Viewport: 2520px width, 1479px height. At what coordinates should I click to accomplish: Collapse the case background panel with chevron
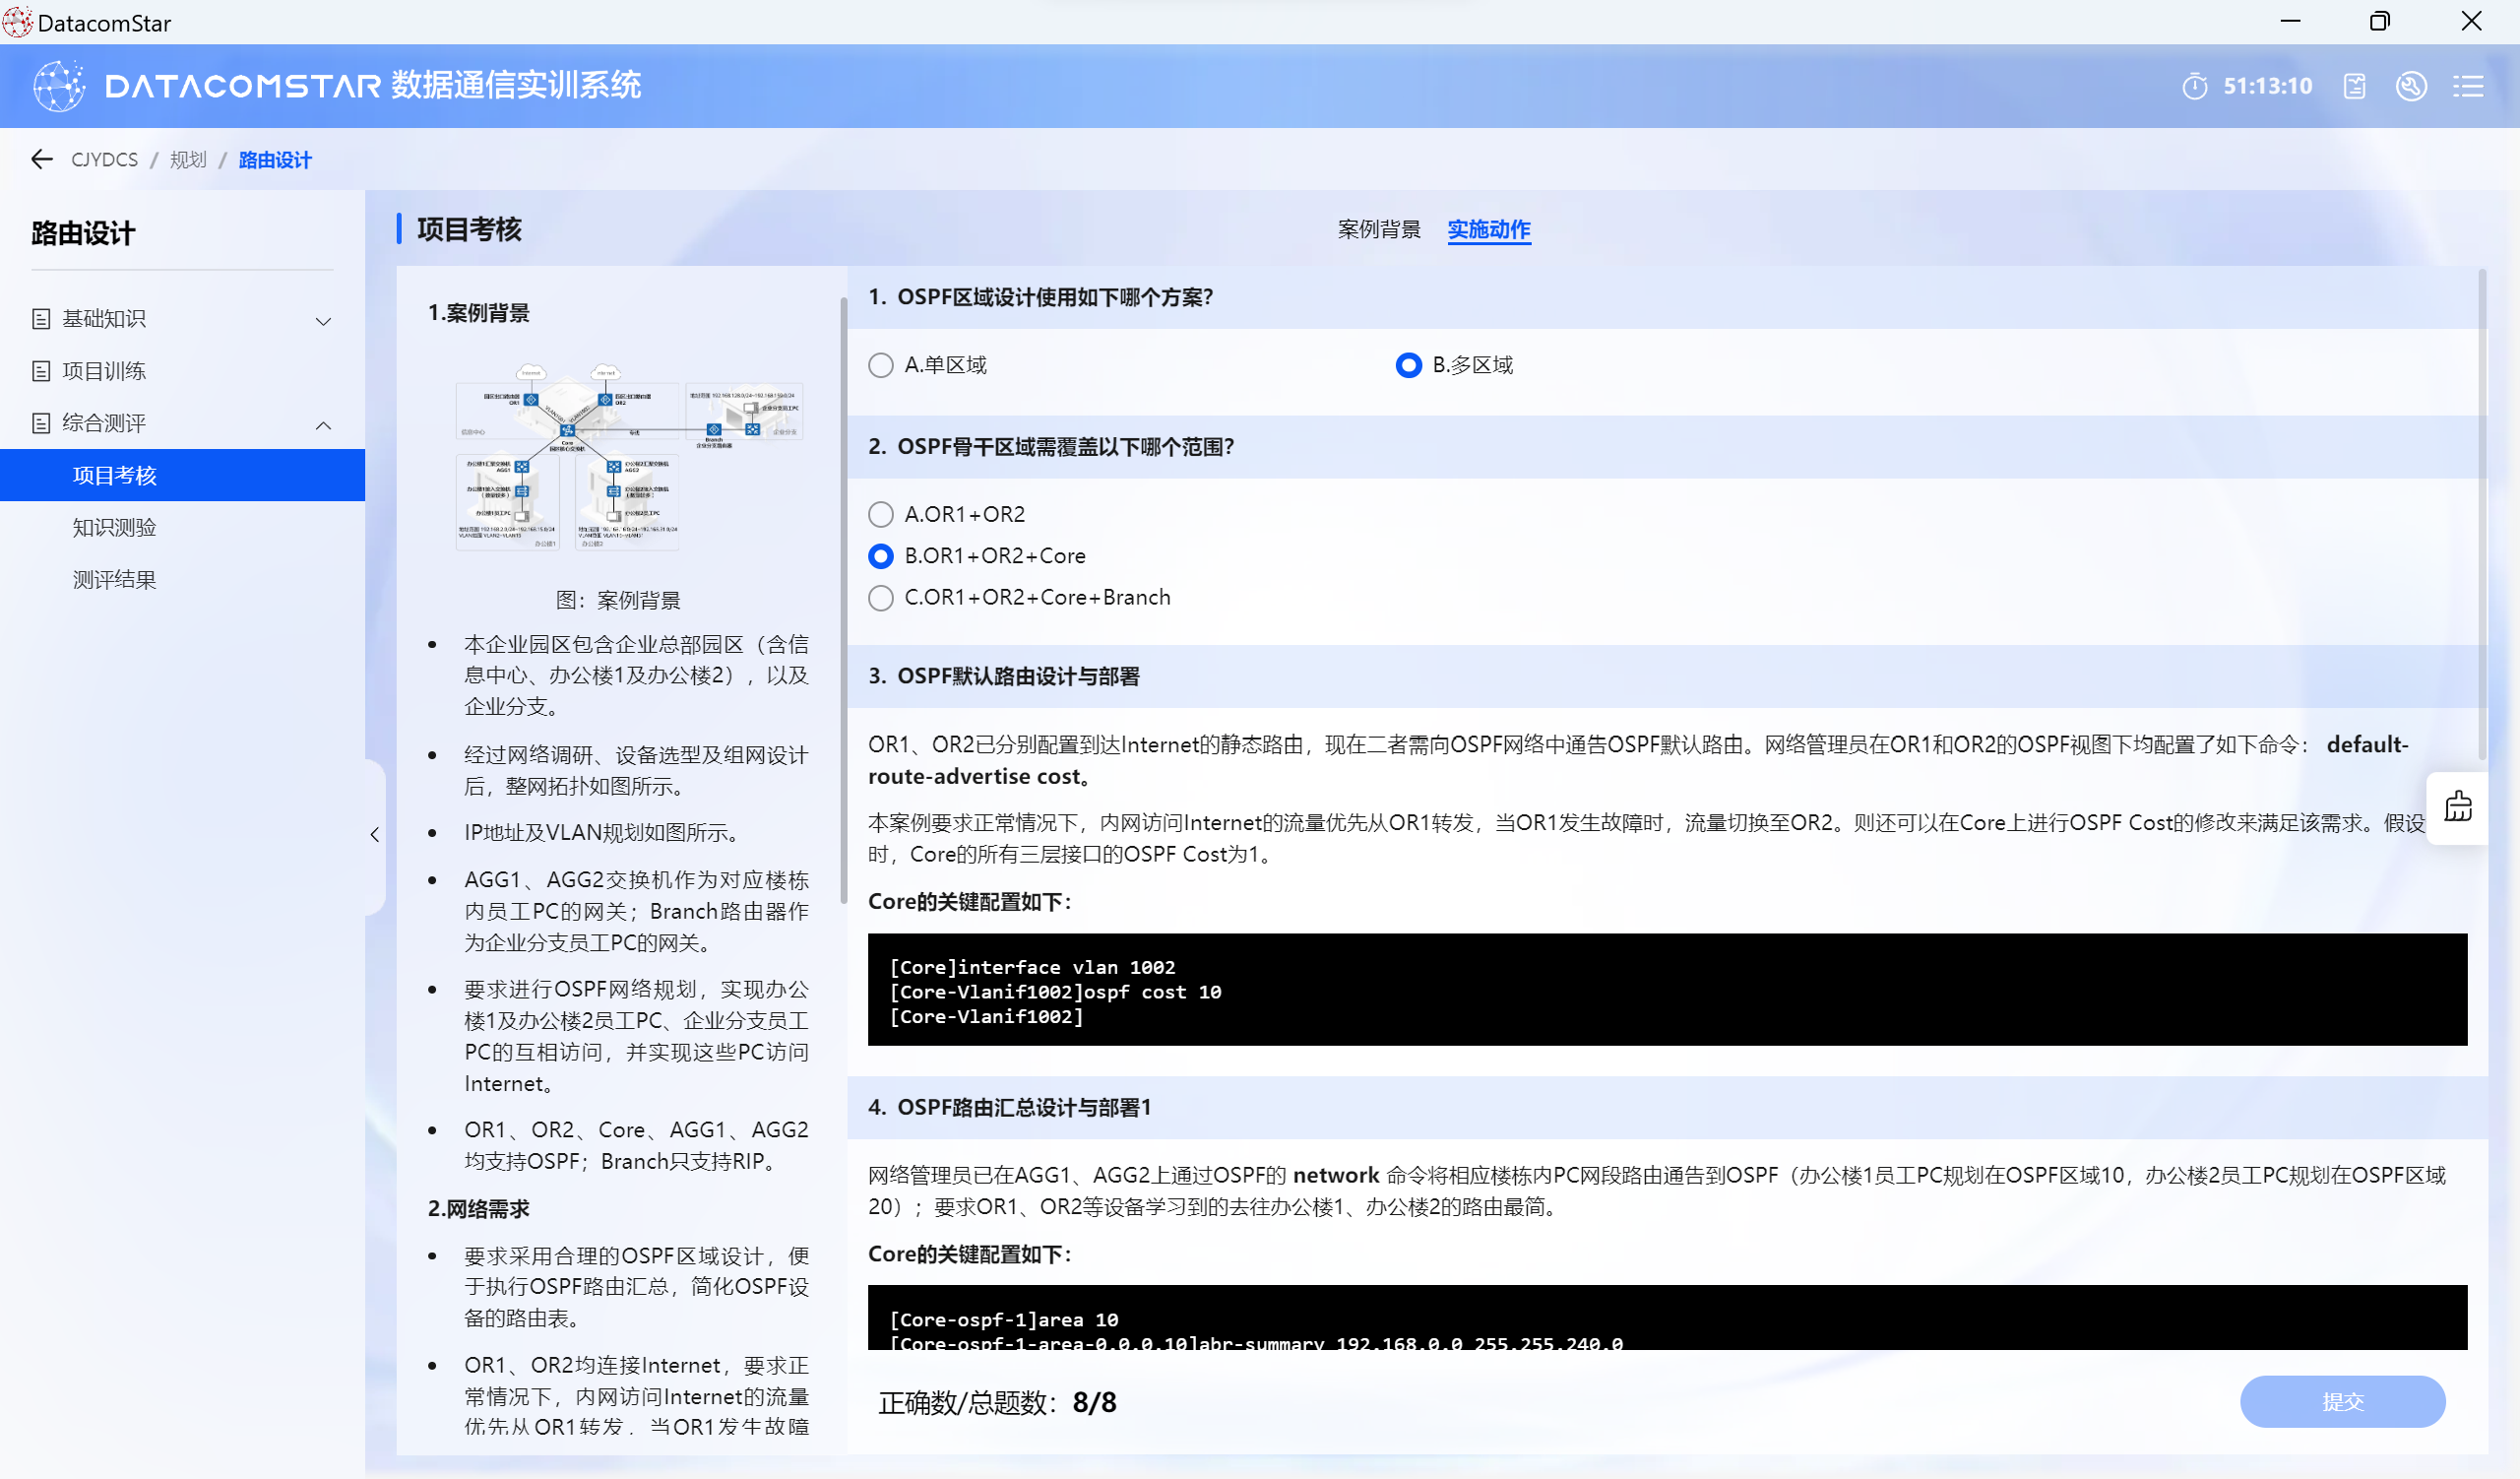[375, 834]
